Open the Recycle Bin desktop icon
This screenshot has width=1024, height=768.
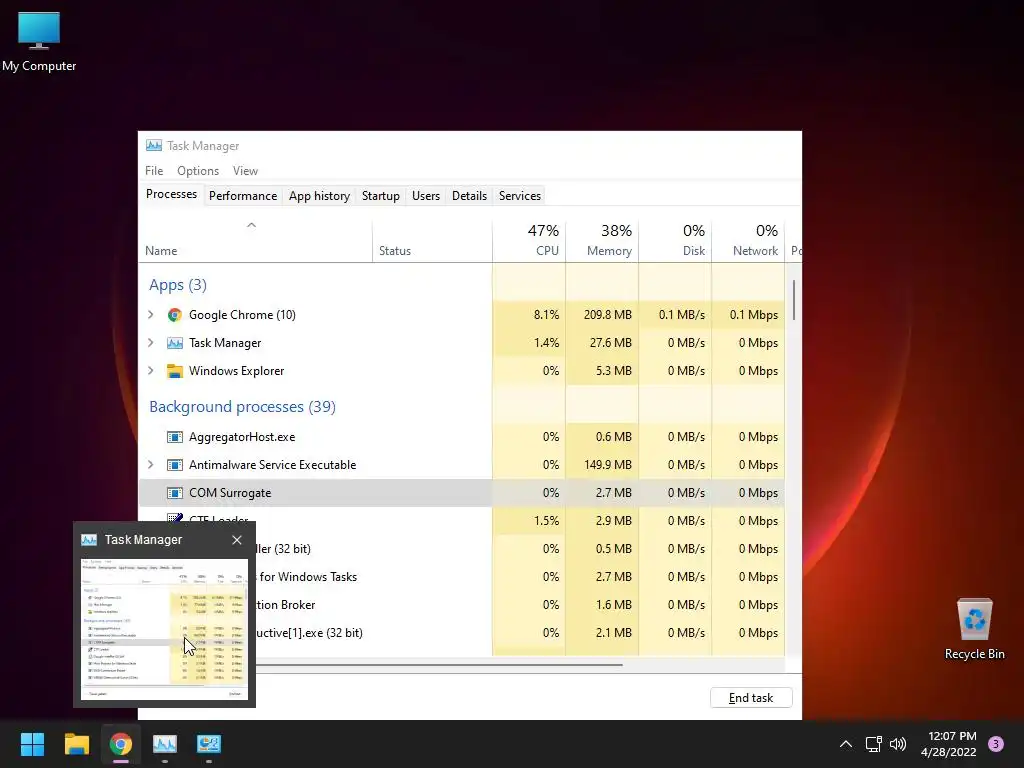[x=974, y=628]
